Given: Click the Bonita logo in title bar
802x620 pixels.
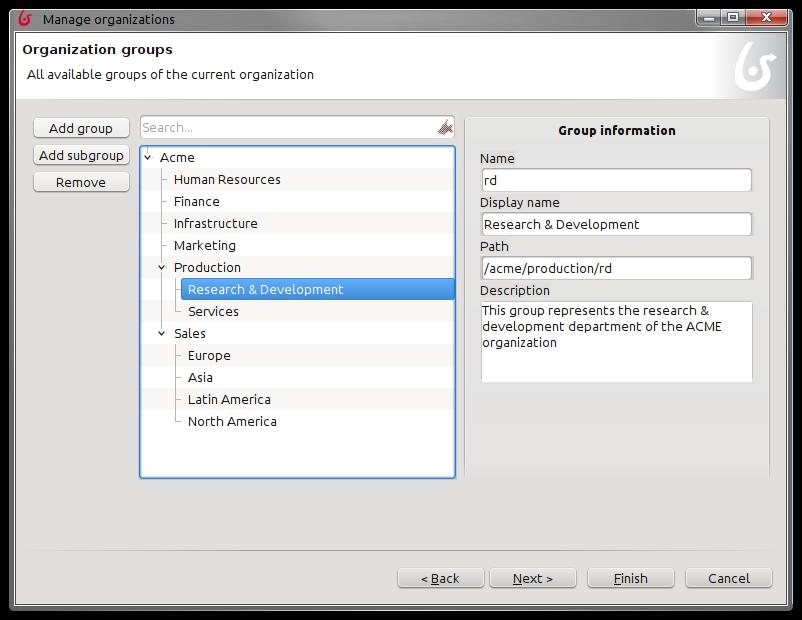Looking at the screenshot, I should 25,19.
